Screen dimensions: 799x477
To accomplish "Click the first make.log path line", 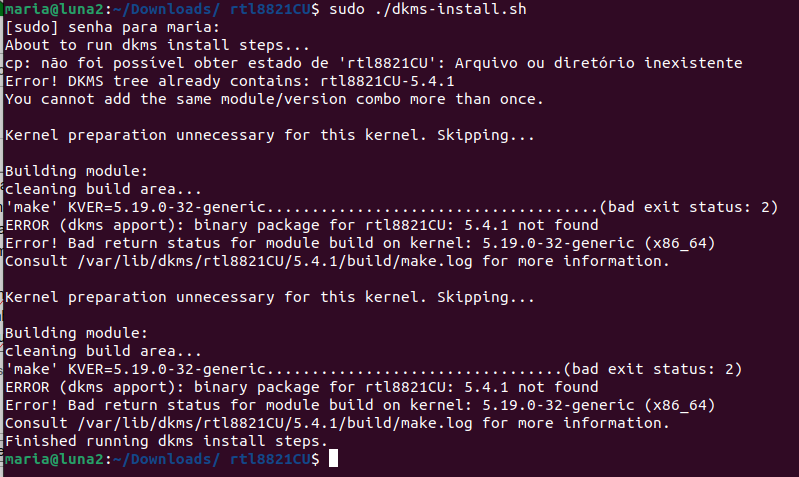I will (337, 261).
